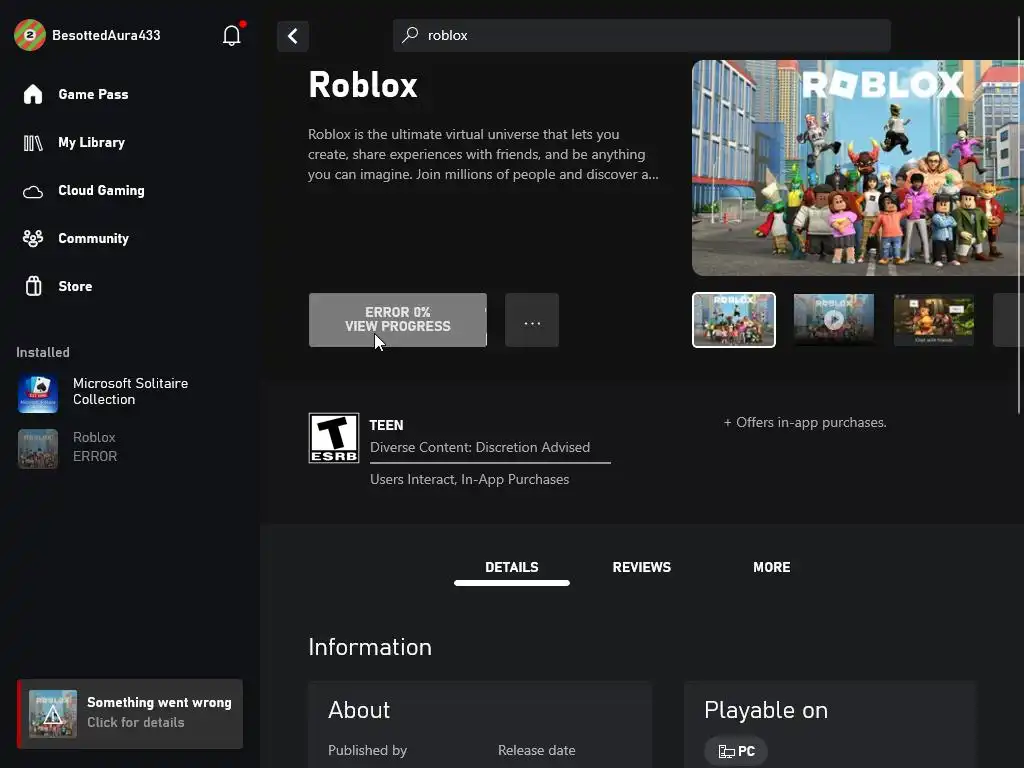Click the BesottedAura433 username
1024x768 pixels.
[x=106, y=35]
